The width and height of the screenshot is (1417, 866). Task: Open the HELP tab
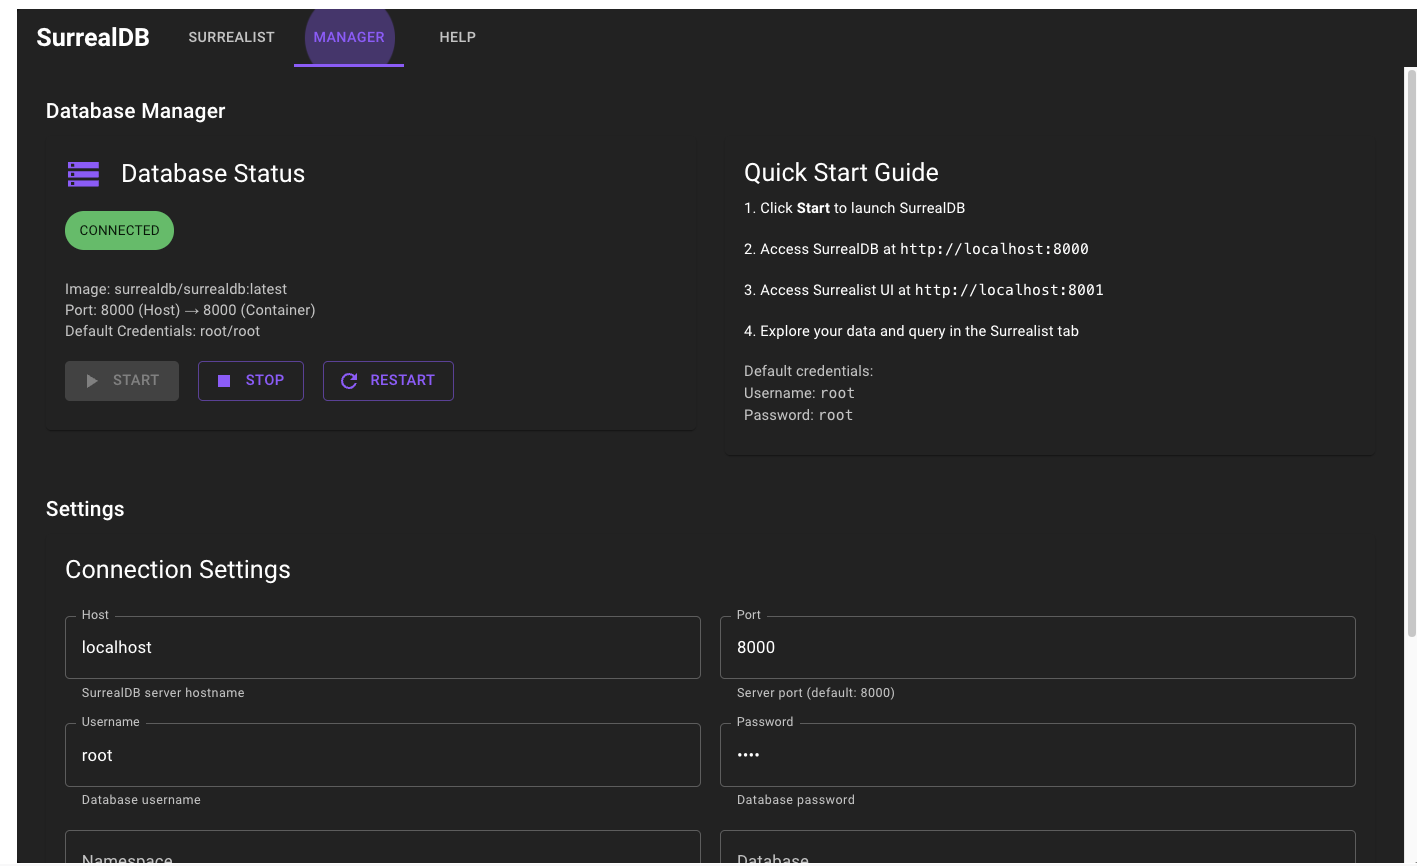pyautogui.click(x=457, y=37)
